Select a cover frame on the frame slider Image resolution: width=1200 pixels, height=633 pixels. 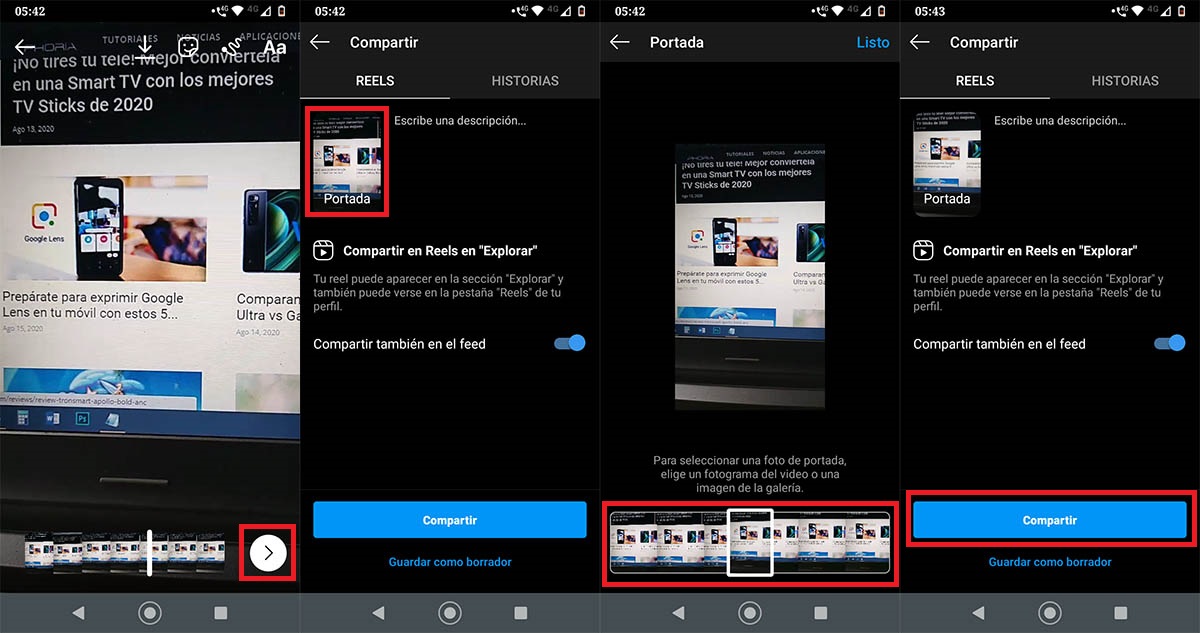(749, 544)
